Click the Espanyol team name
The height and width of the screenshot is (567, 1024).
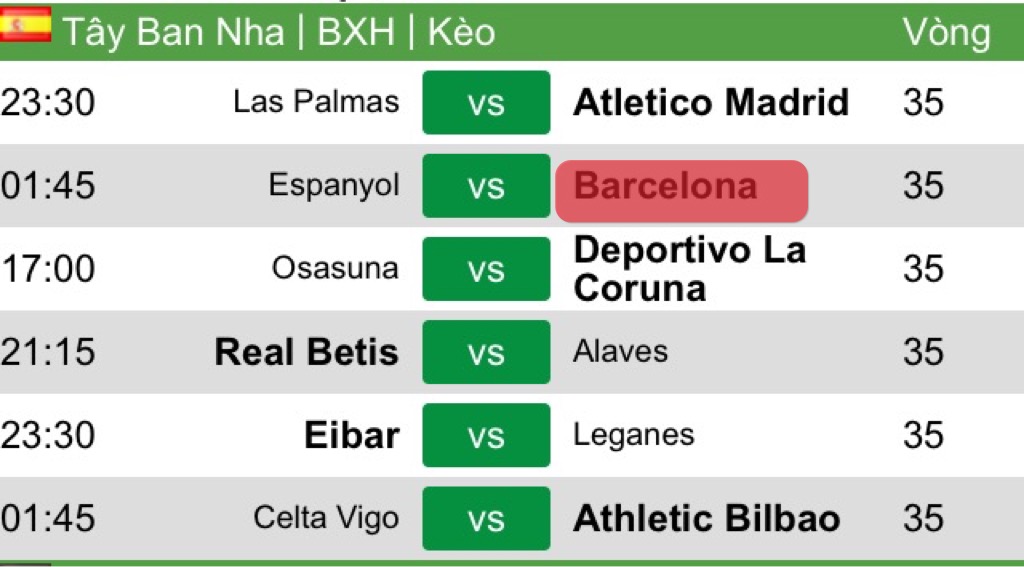coord(334,186)
